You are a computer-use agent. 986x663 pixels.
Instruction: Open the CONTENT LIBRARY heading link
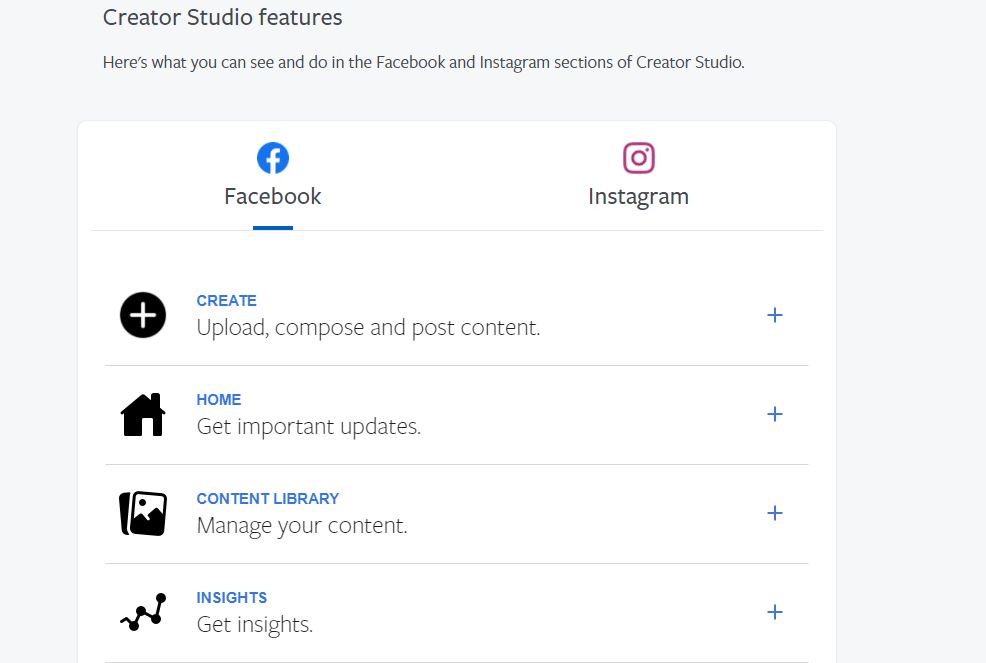(x=267, y=499)
